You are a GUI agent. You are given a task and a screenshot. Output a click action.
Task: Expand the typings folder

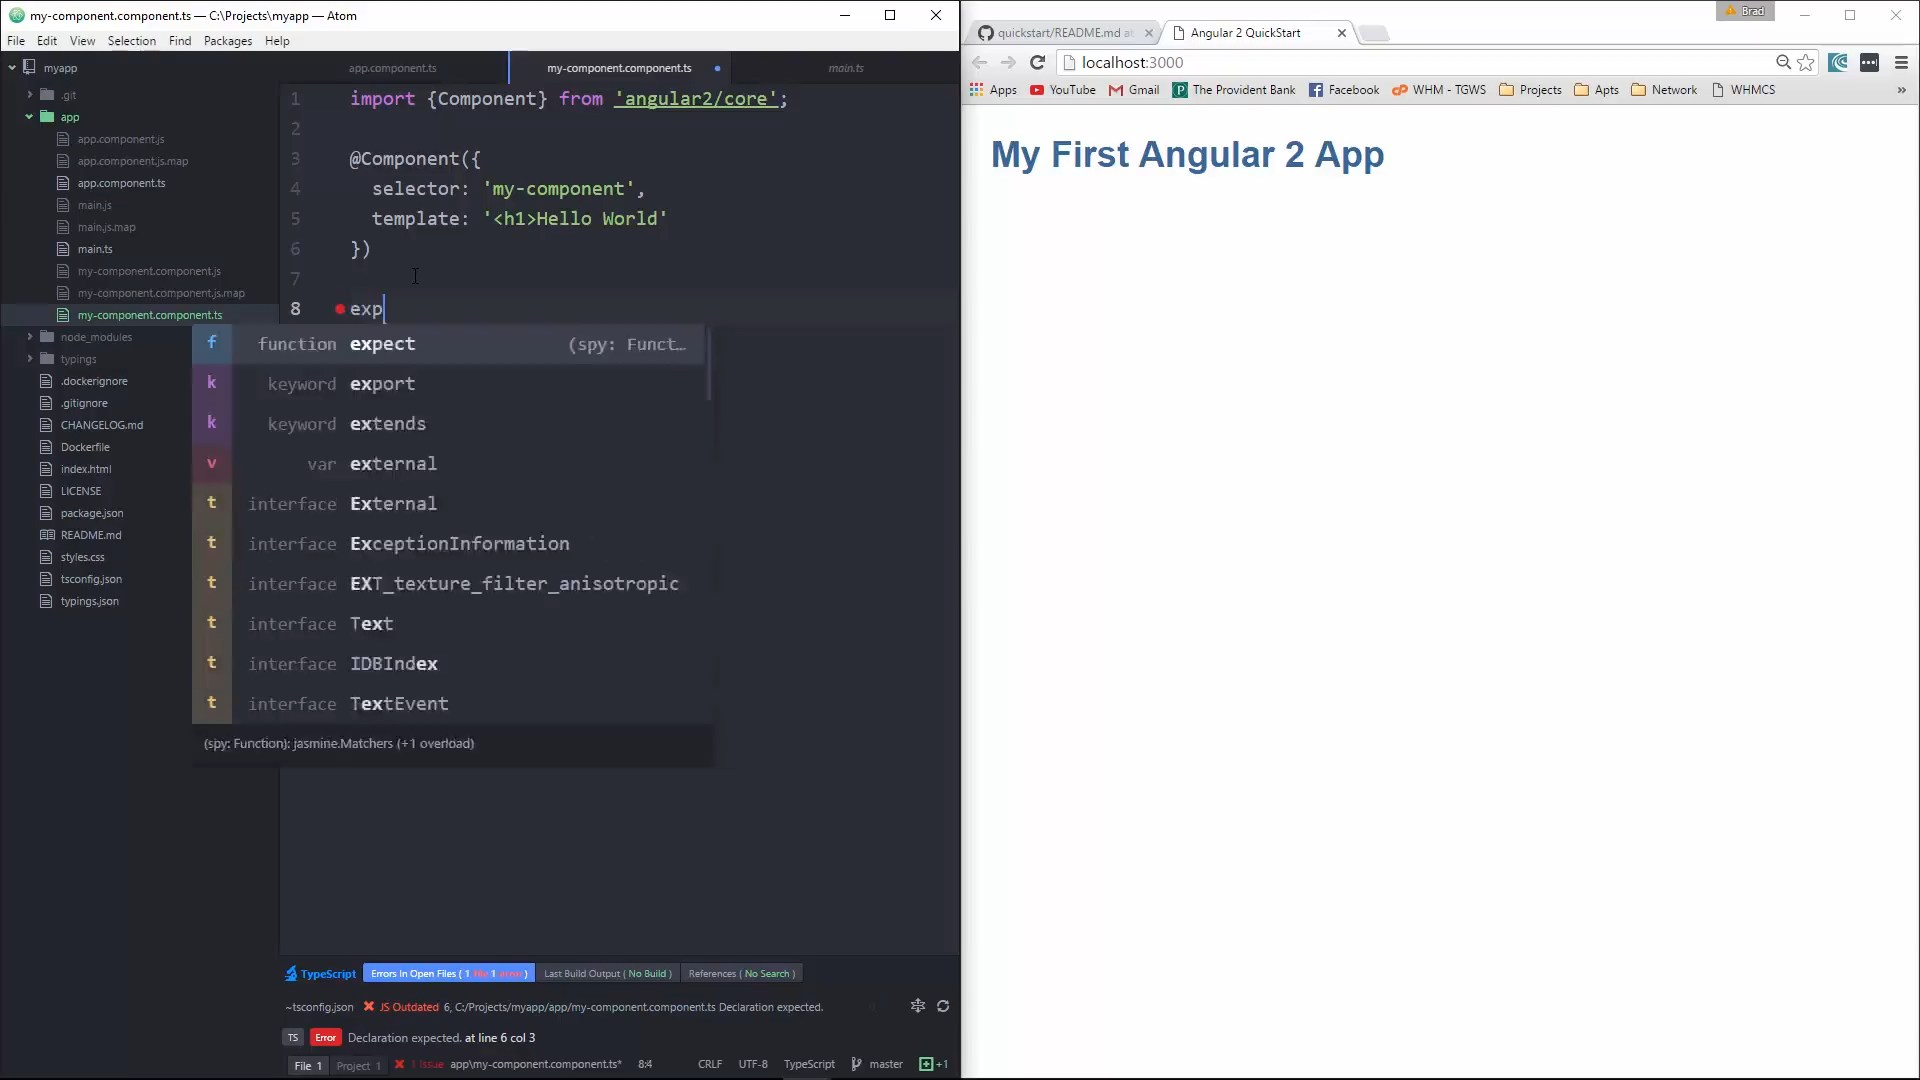30,359
